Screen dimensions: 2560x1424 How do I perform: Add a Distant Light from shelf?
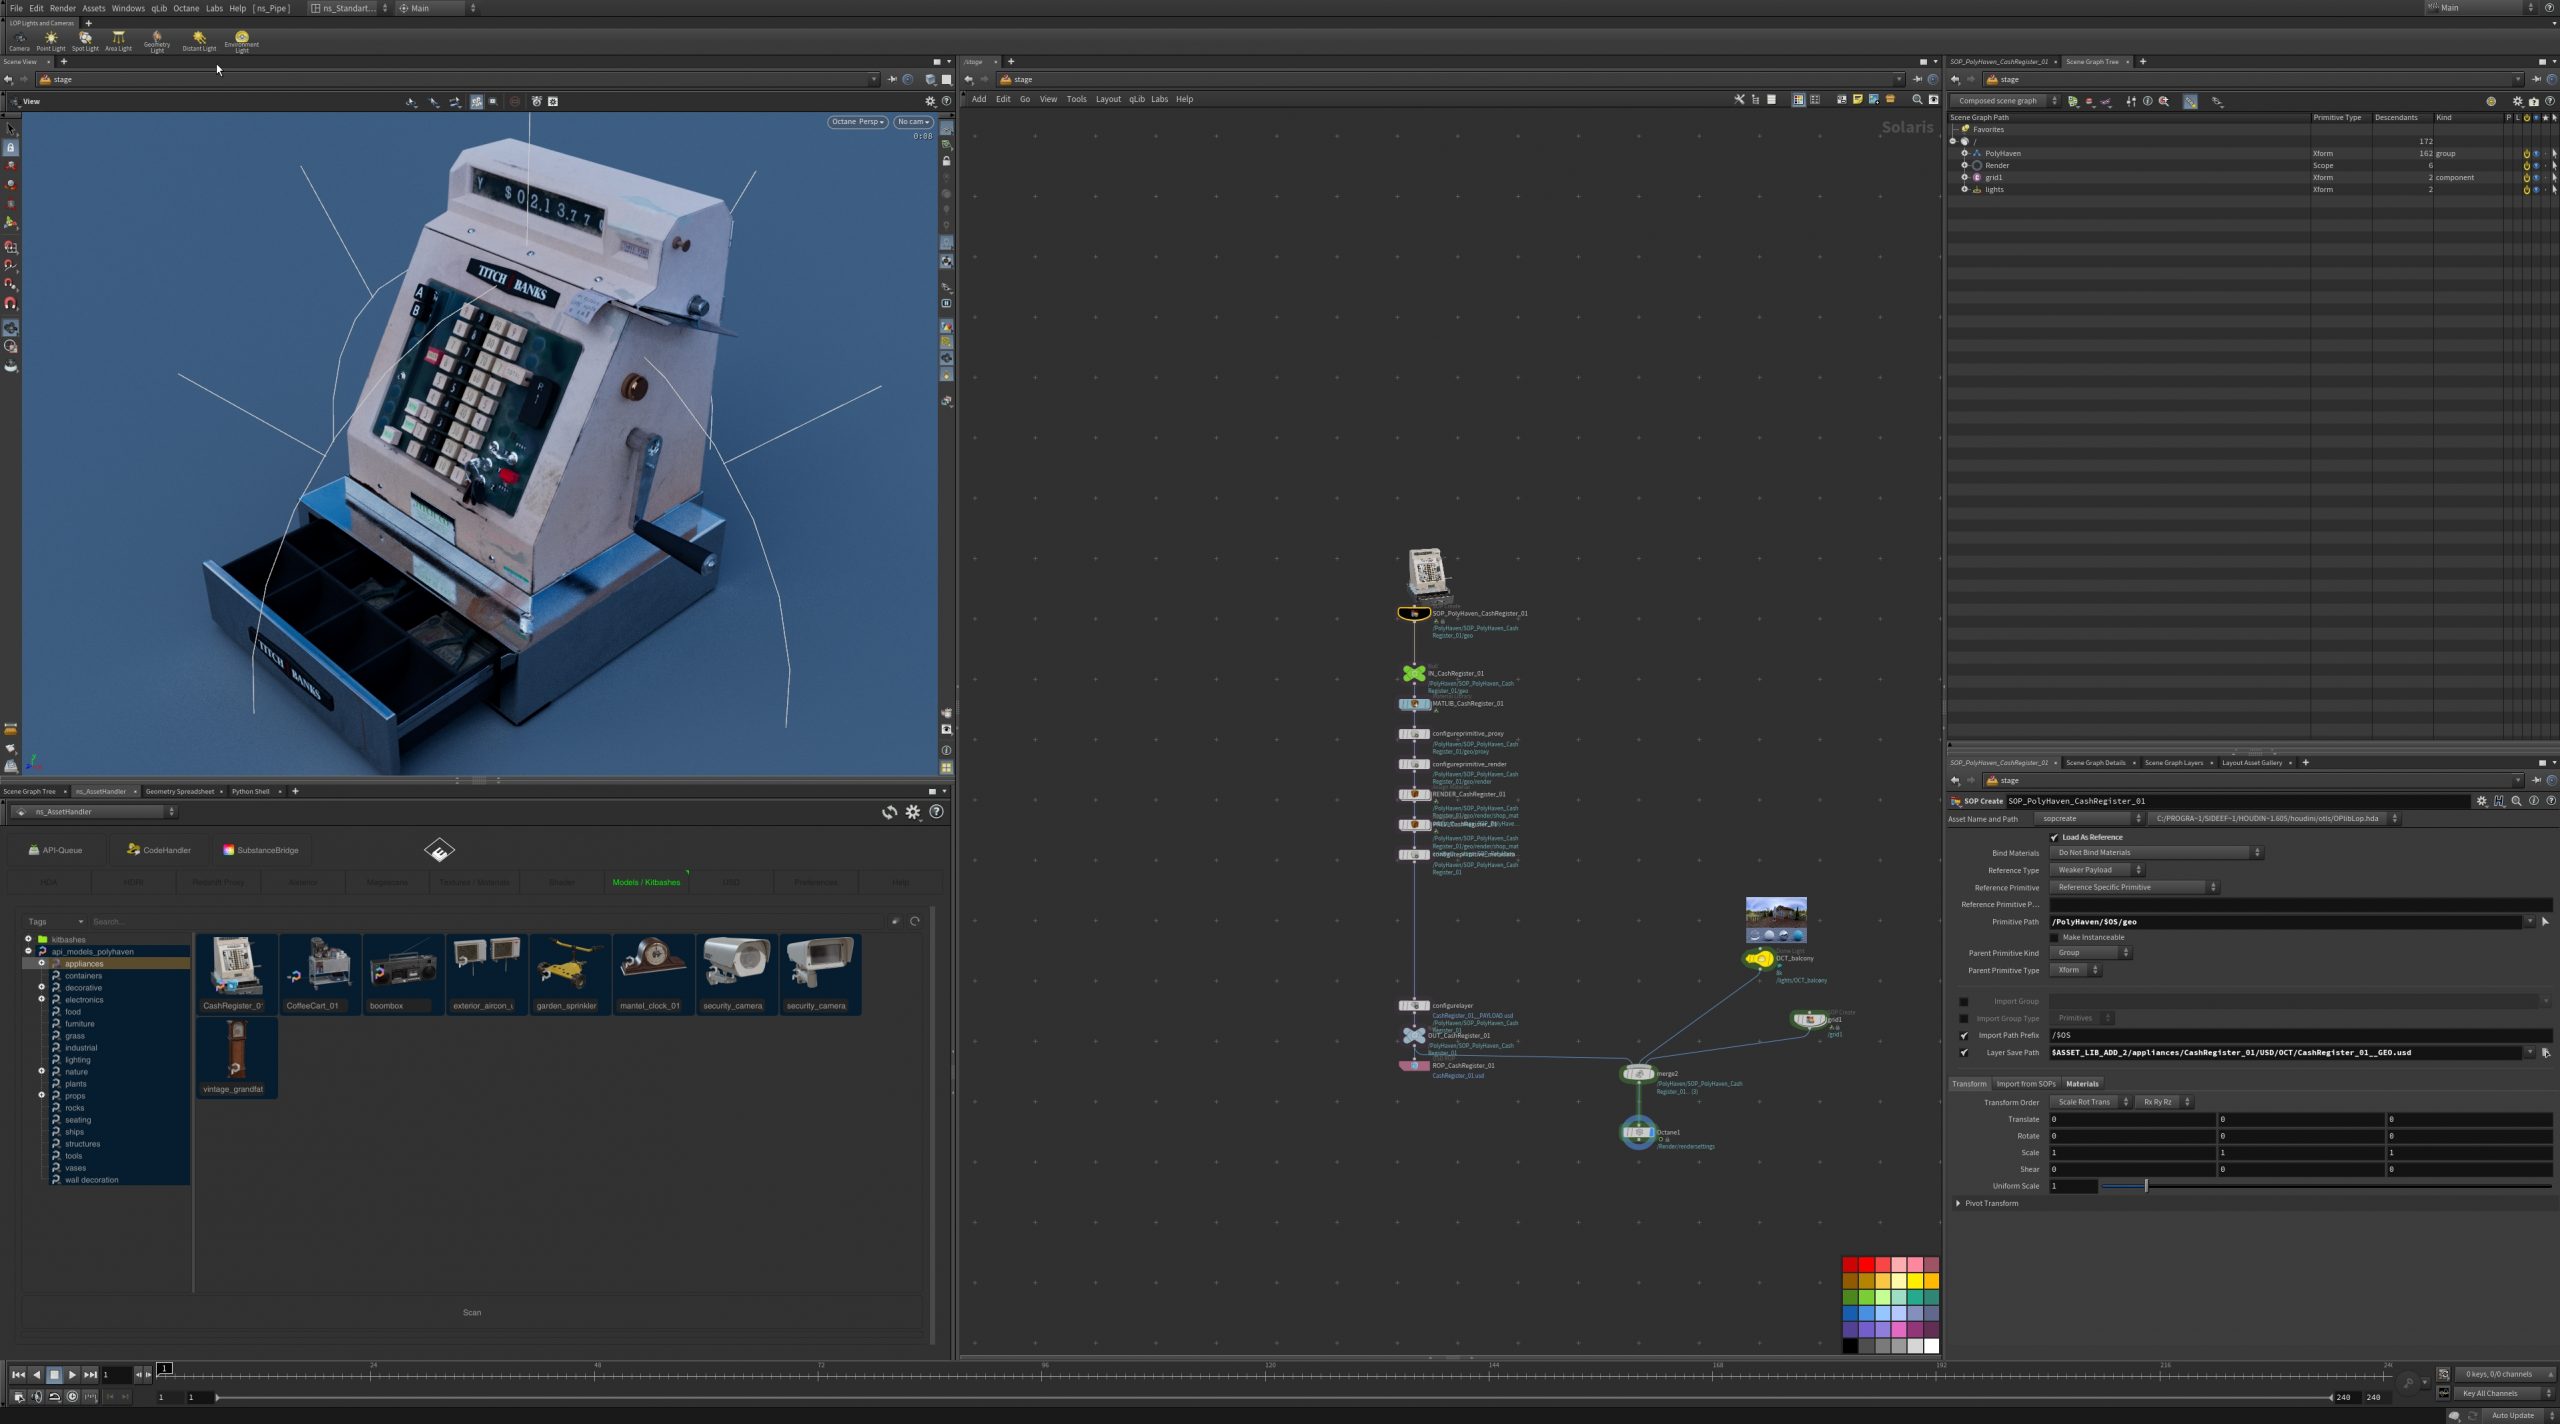pyautogui.click(x=199, y=40)
